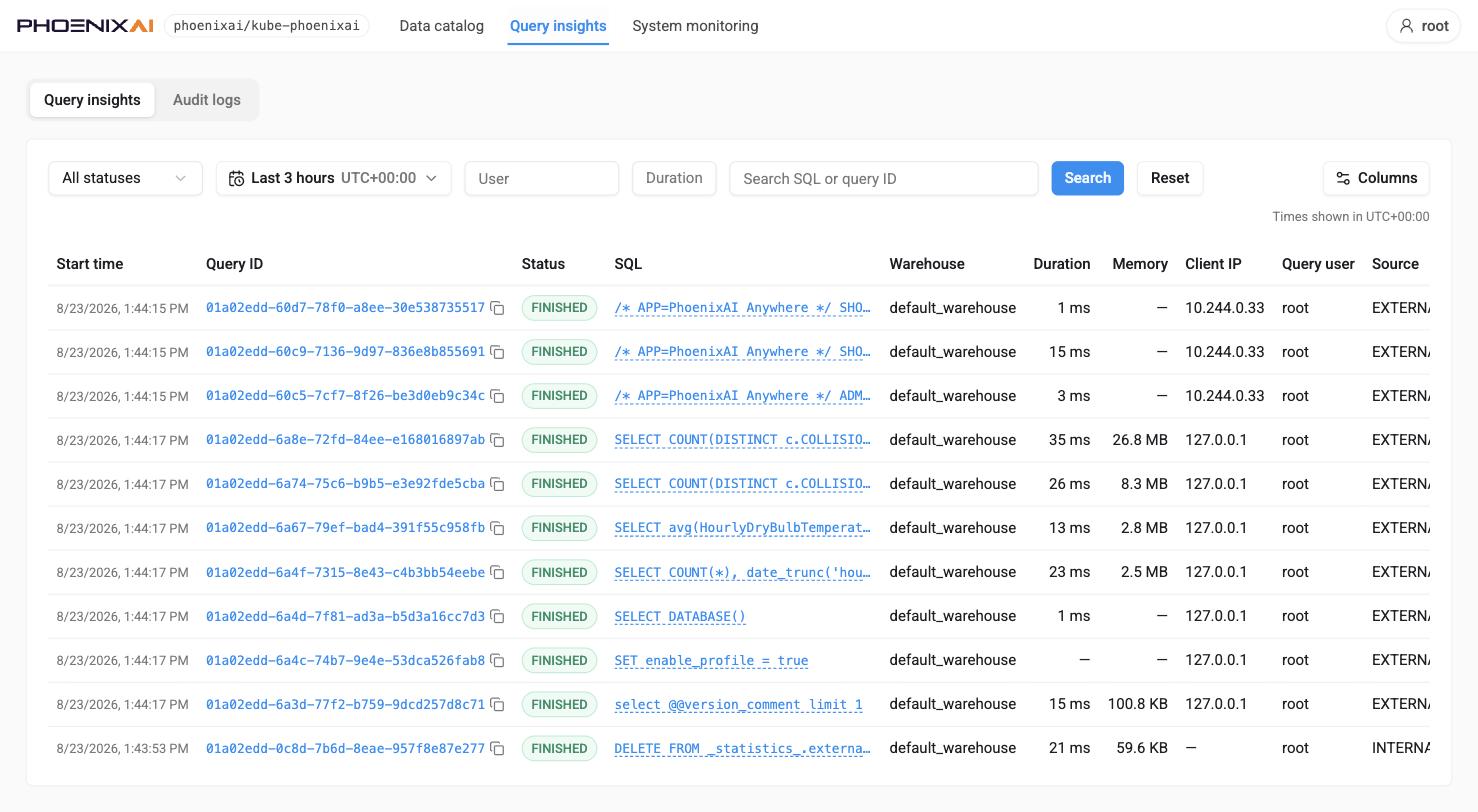Click the Status column header

tap(543, 264)
